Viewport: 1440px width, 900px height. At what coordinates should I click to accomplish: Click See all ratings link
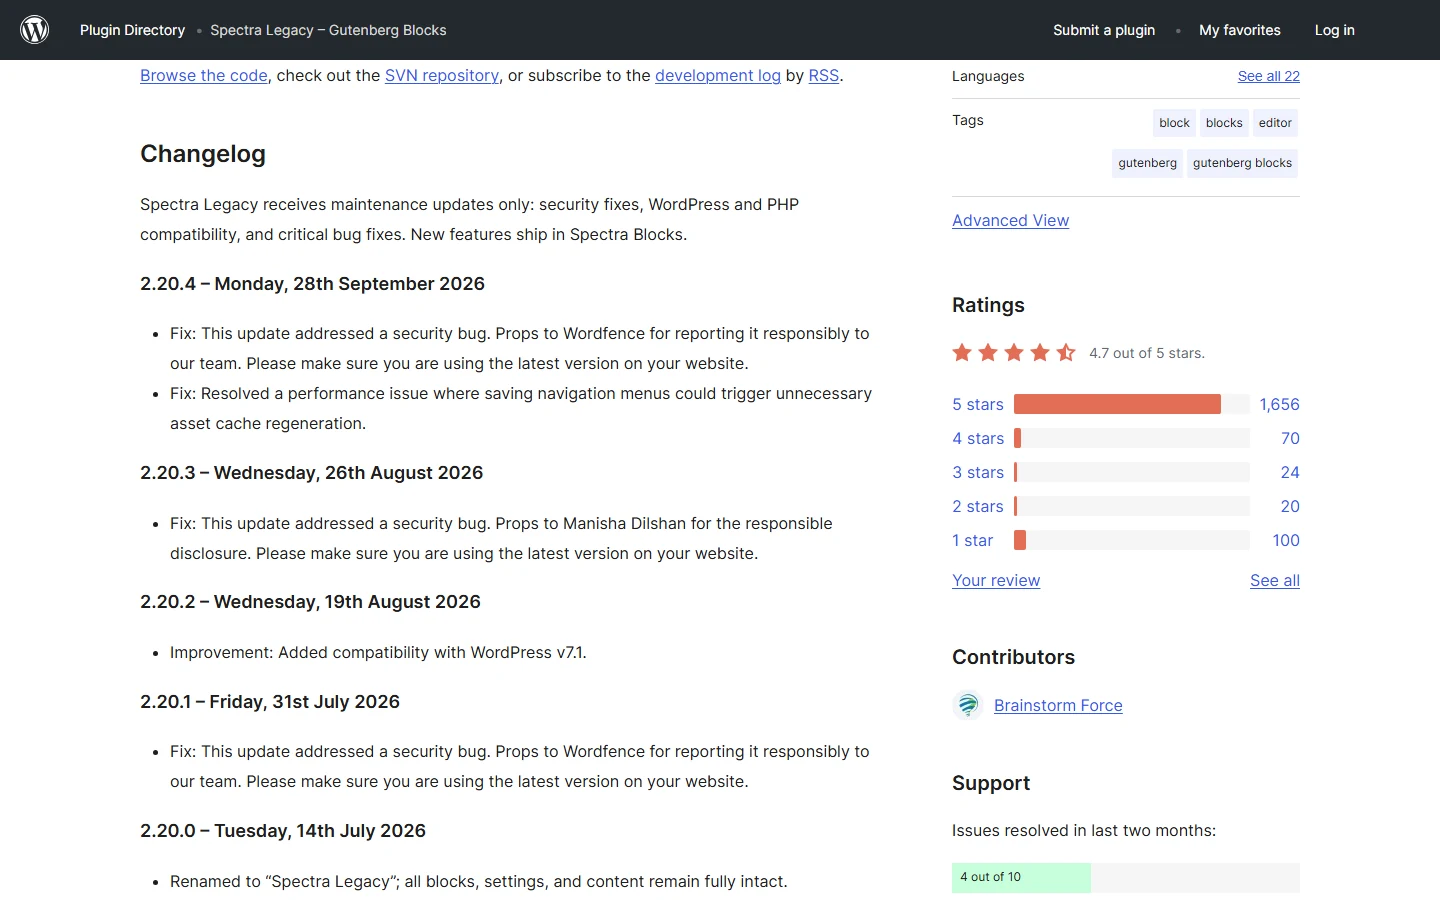(1275, 580)
